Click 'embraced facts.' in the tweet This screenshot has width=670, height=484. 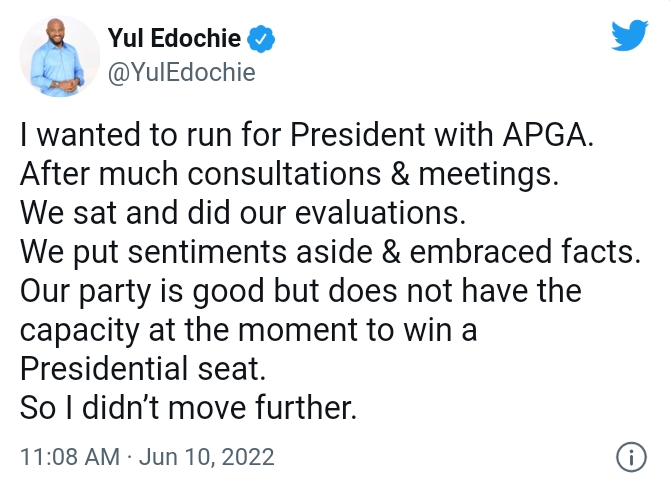525,252
